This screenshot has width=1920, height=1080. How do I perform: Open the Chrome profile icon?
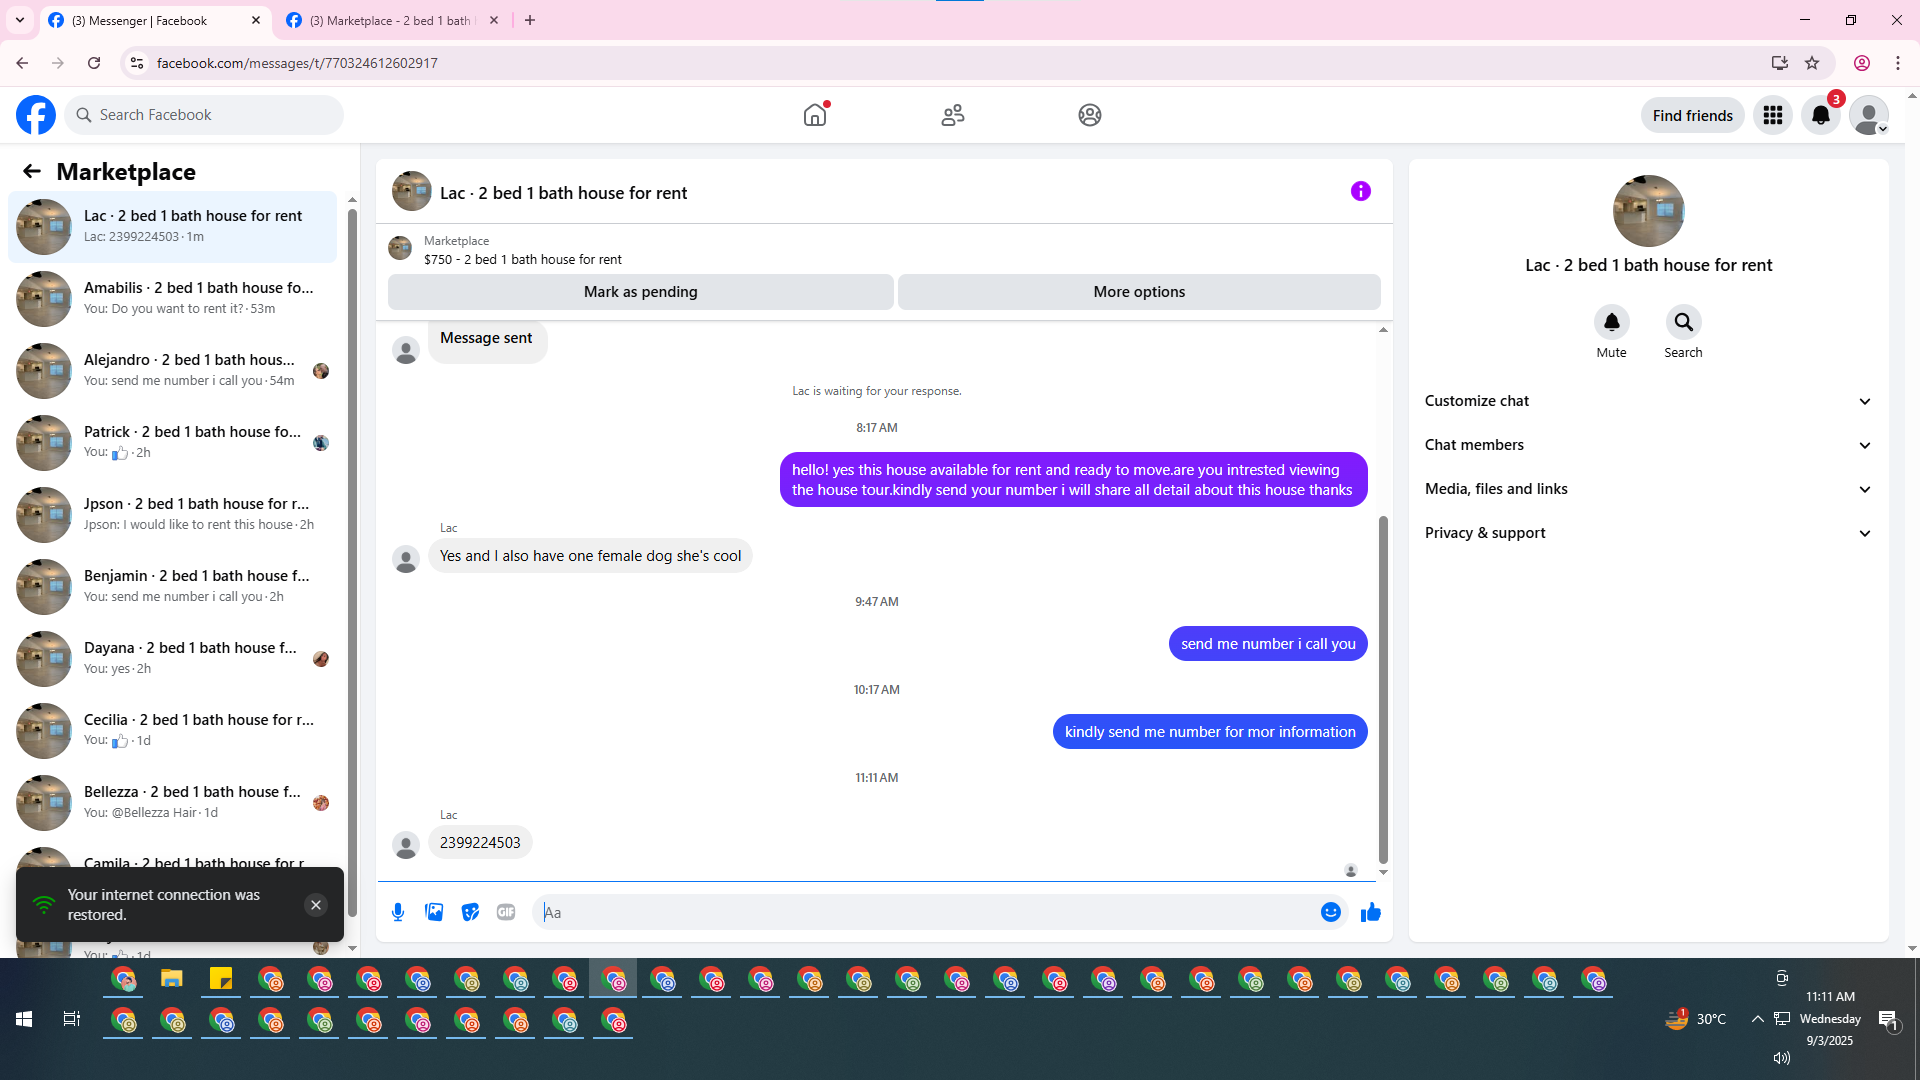(1862, 63)
